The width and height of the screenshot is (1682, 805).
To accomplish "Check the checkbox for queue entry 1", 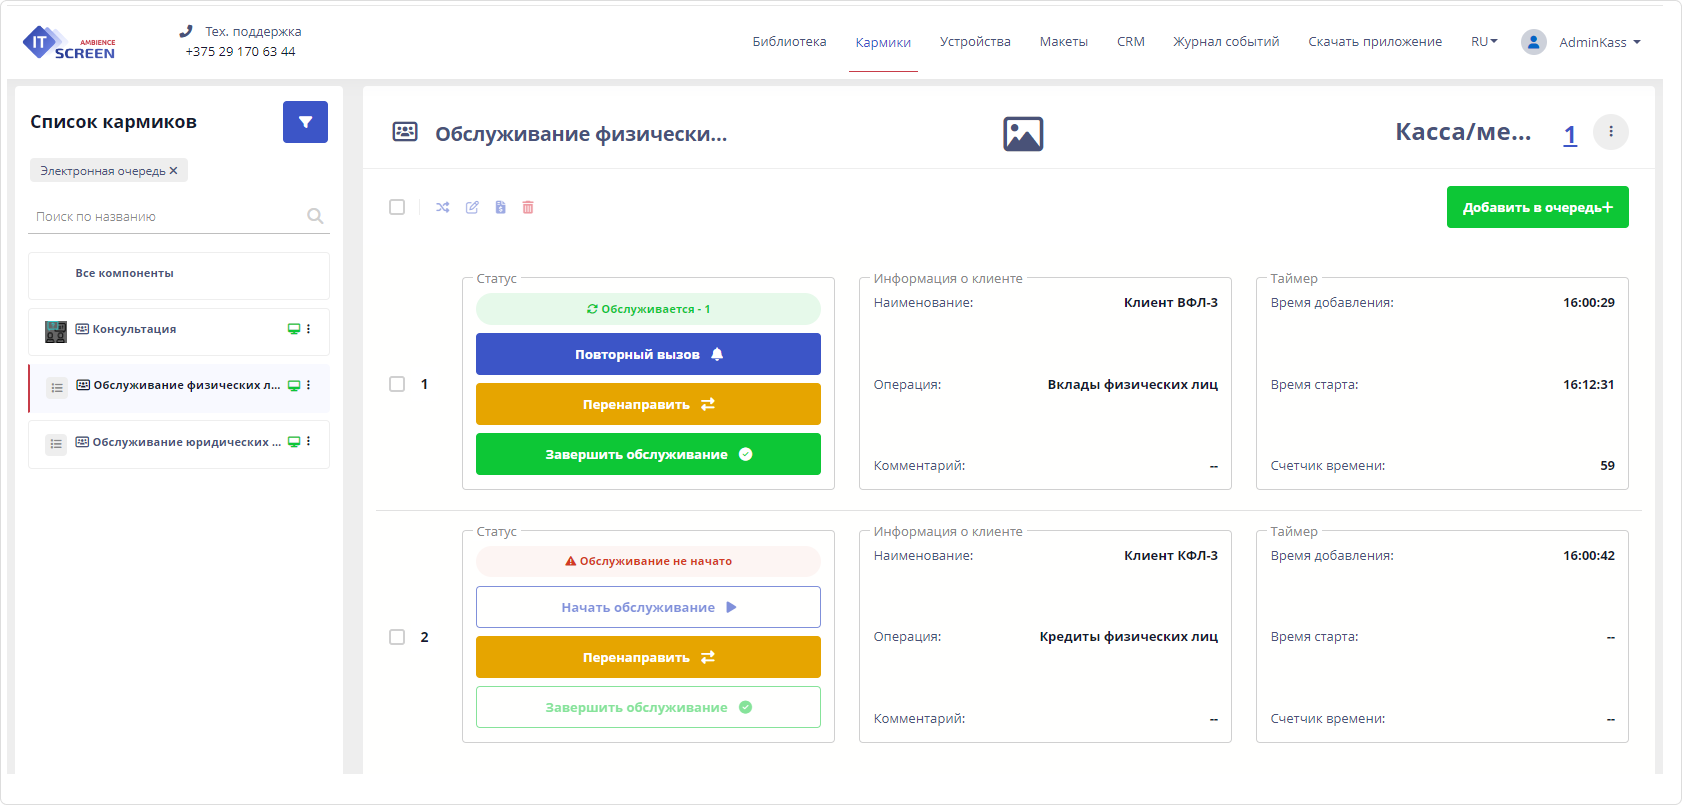I will [x=397, y=384].
